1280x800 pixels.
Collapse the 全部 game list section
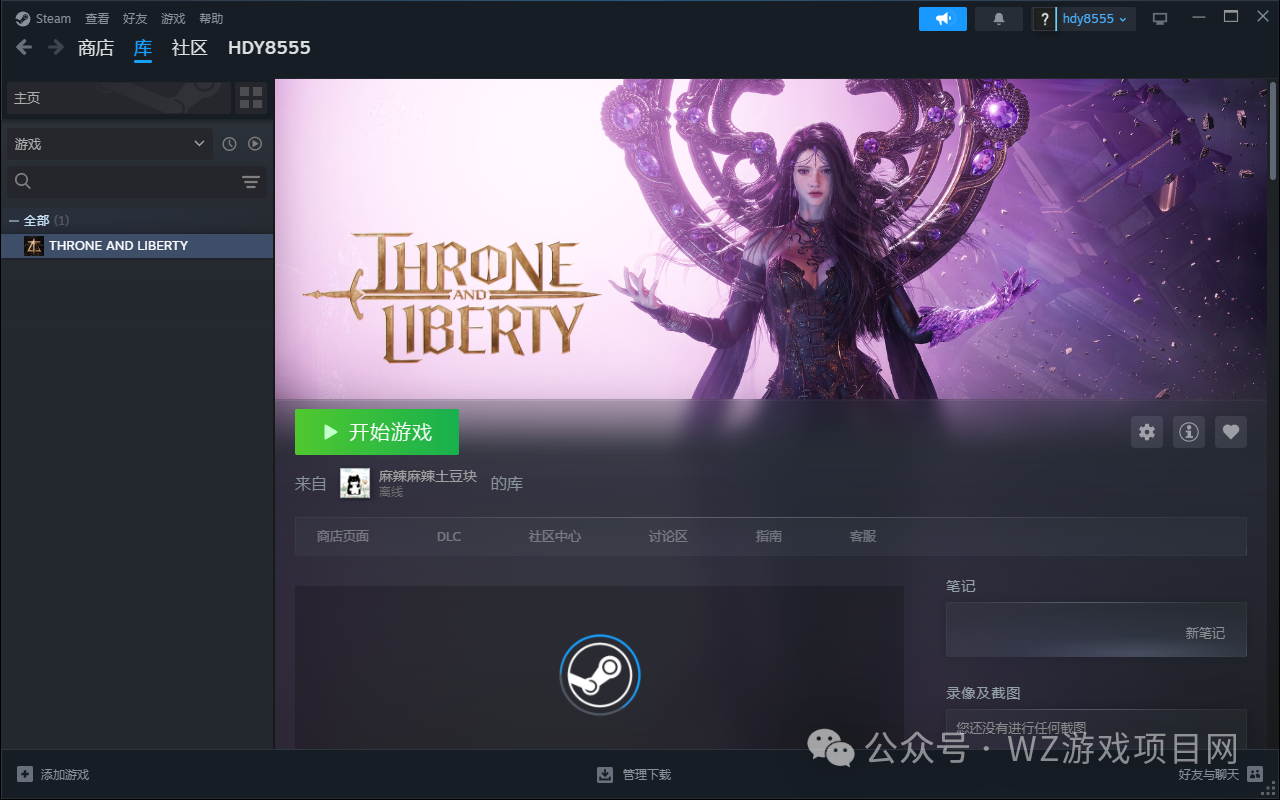[x=14, y=220]
